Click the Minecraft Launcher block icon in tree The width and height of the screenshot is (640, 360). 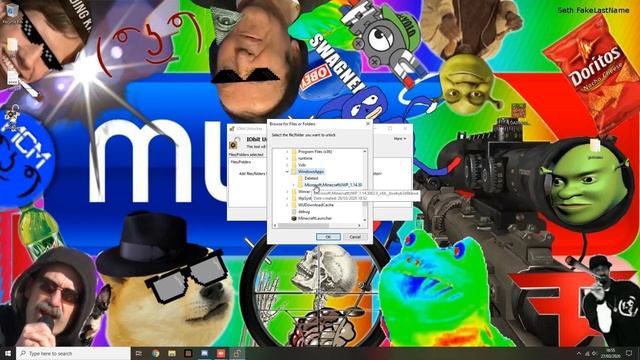click(x=294, y=218)
